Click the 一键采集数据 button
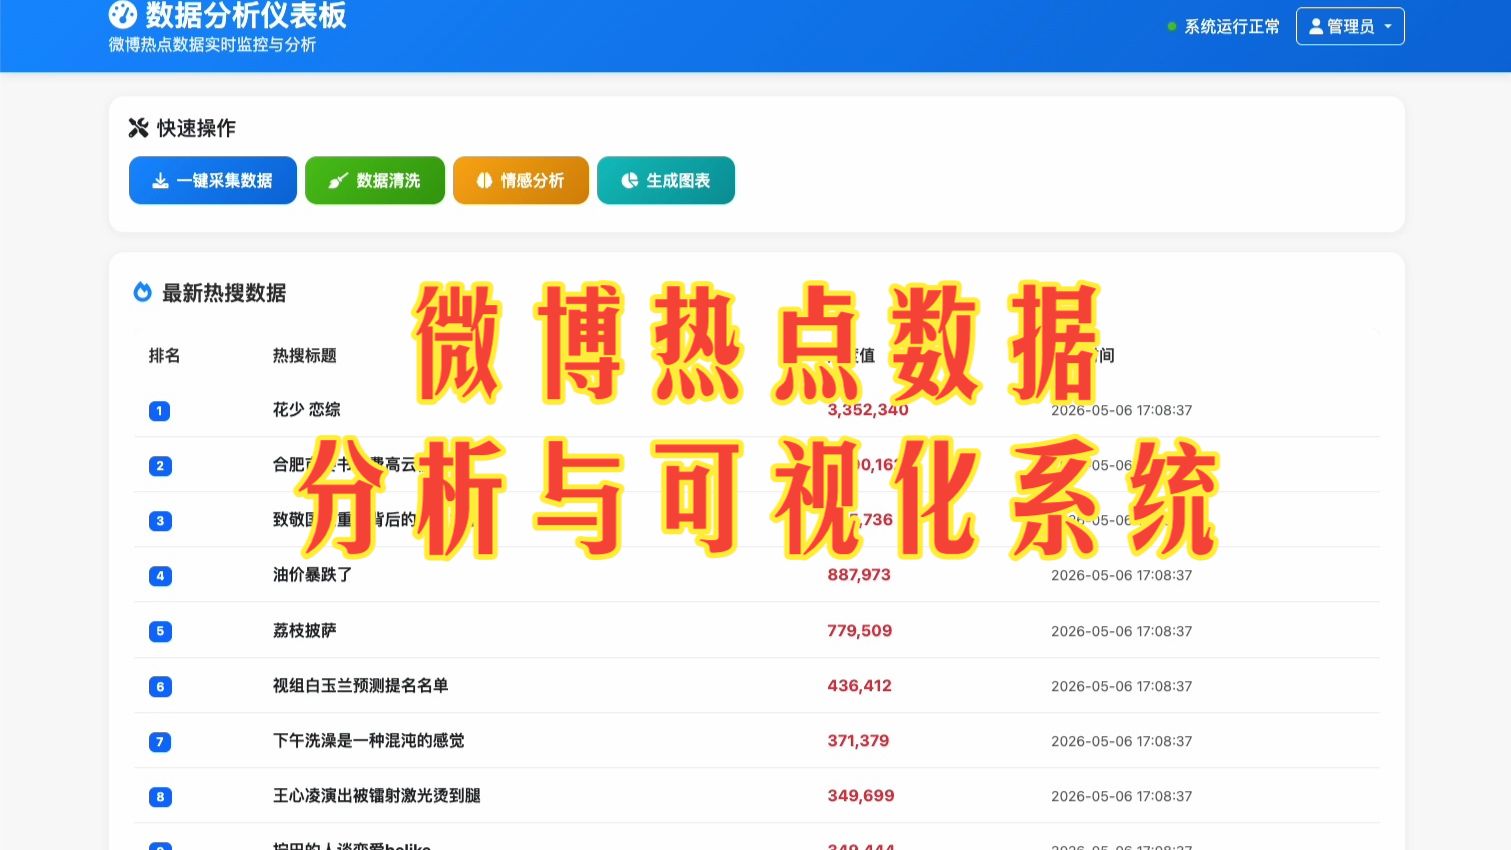Image resolution: width=1511 pixels, height=850 pixels. point(213,180)
